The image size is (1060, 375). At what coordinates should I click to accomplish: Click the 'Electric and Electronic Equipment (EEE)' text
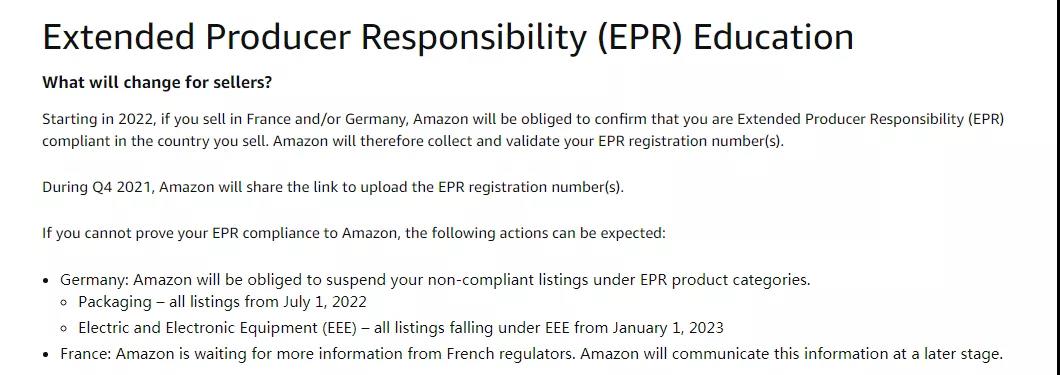pos(218,328)
